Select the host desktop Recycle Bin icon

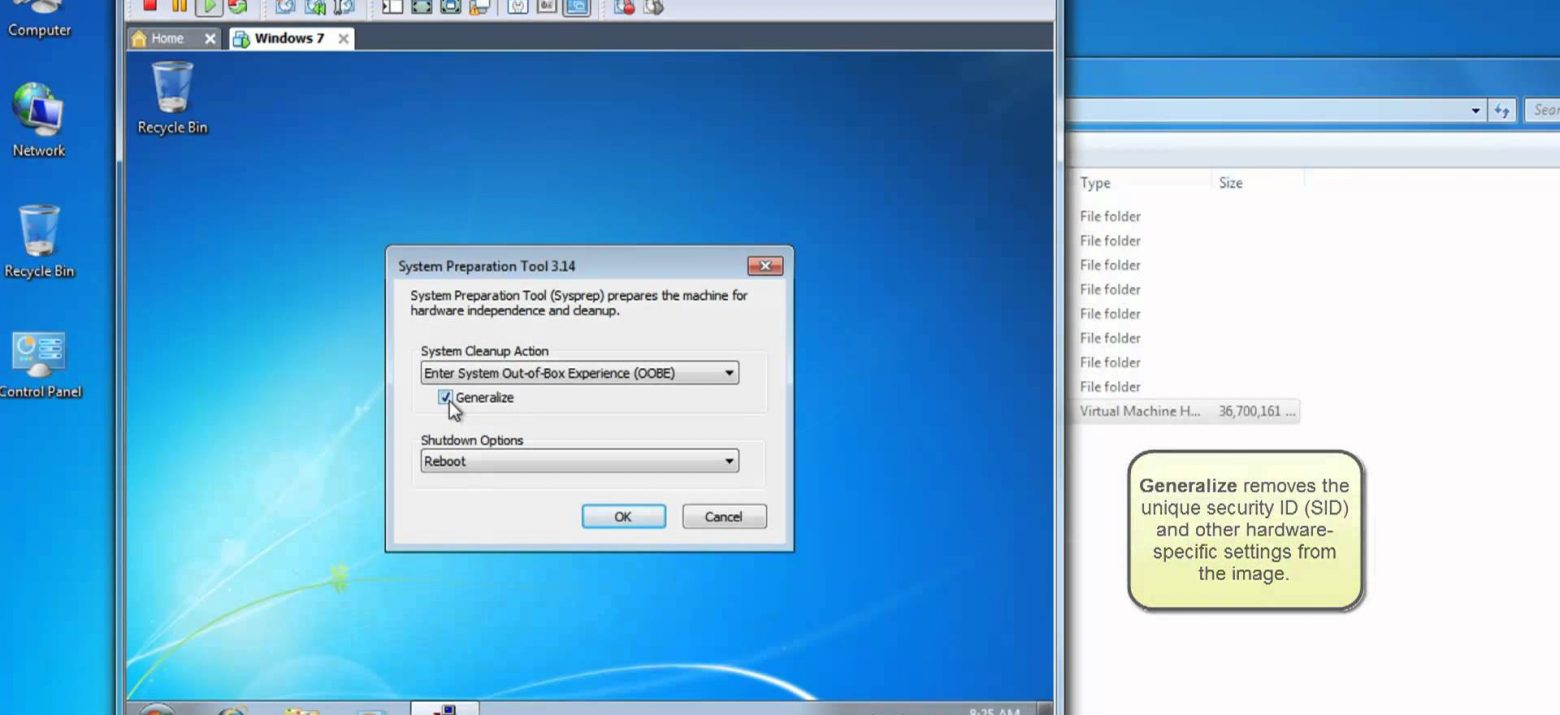(39, 241)
